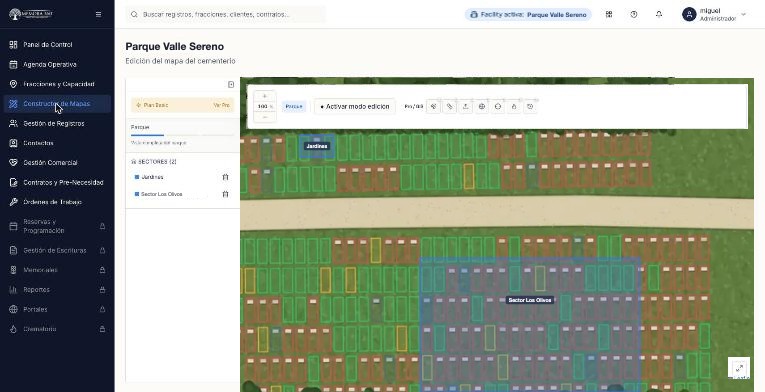The width and height of the screenshot is (765, 392).
Task: Select Sector Los Olivos in sectors list
Action: click(x=161, y=194)
